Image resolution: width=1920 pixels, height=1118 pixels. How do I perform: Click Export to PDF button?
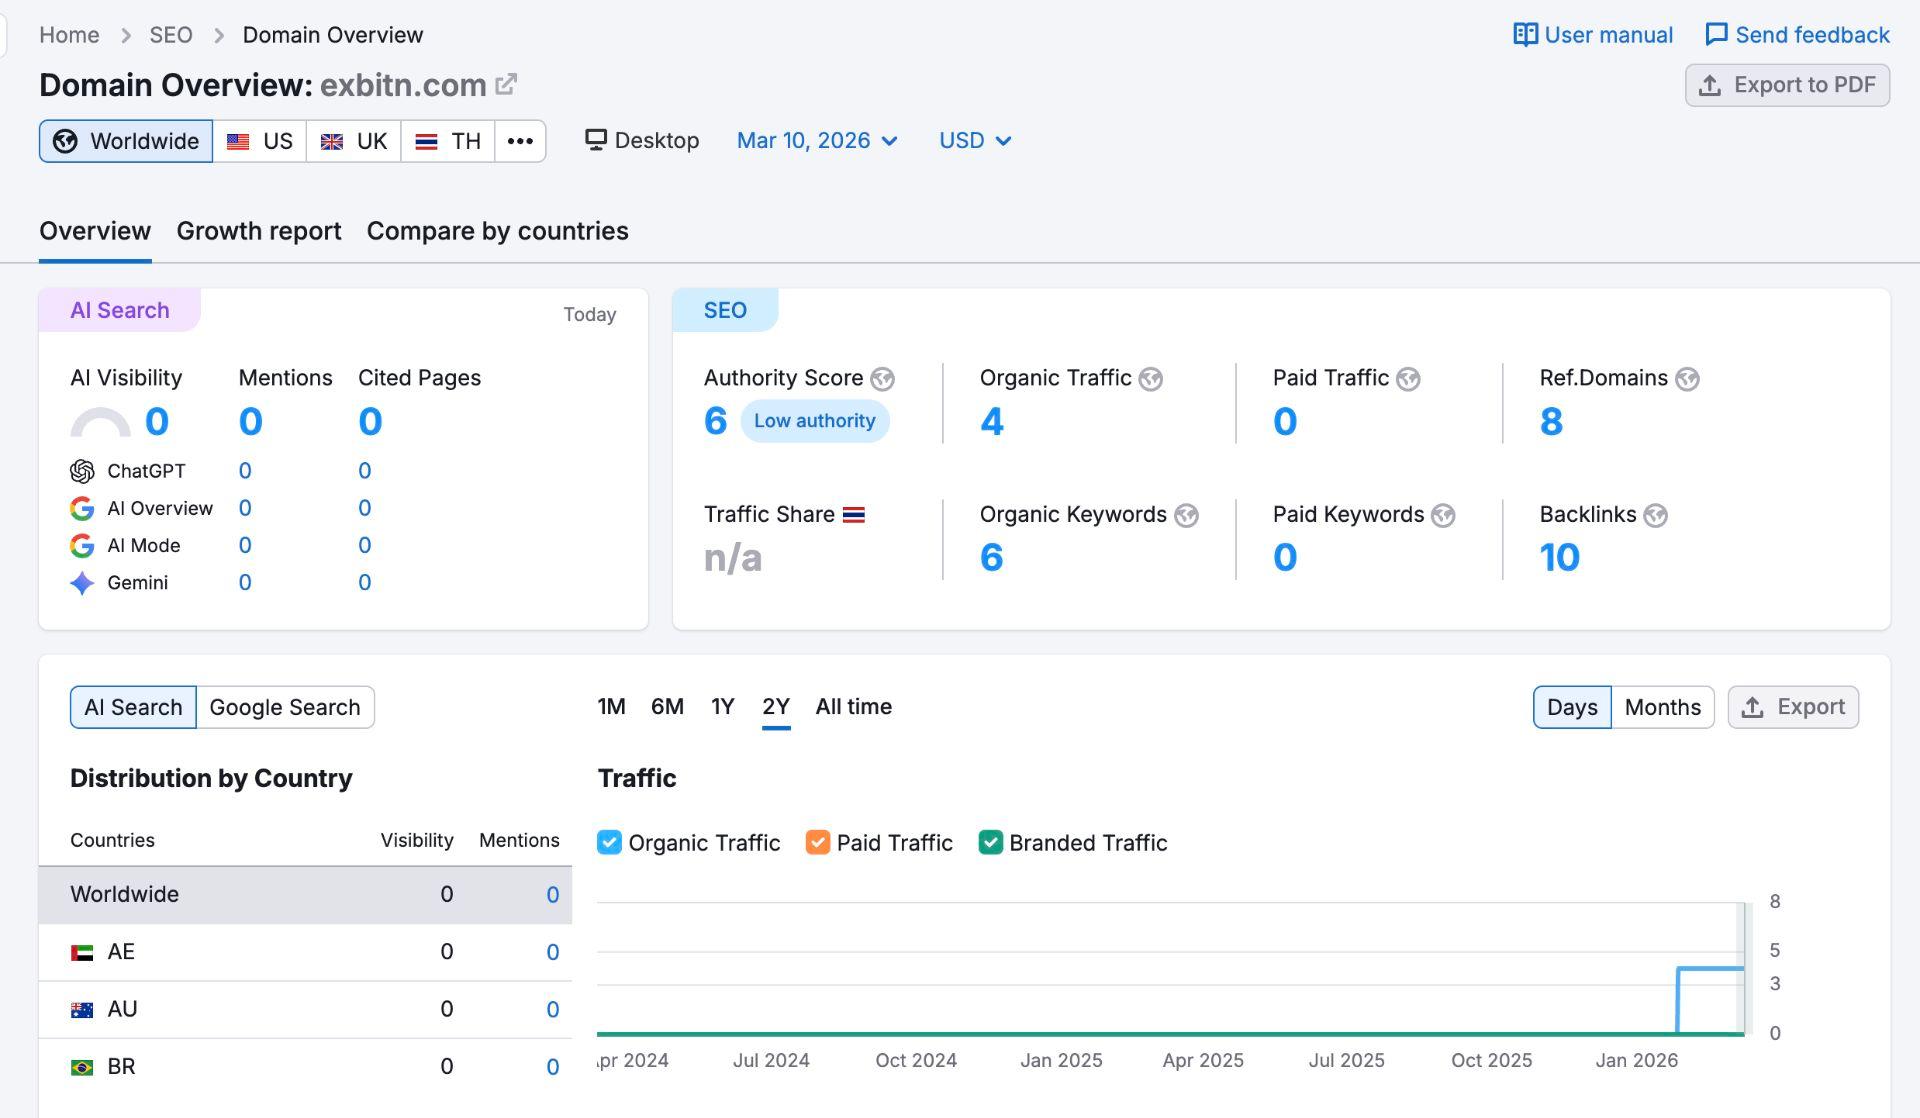point(1787,85)
